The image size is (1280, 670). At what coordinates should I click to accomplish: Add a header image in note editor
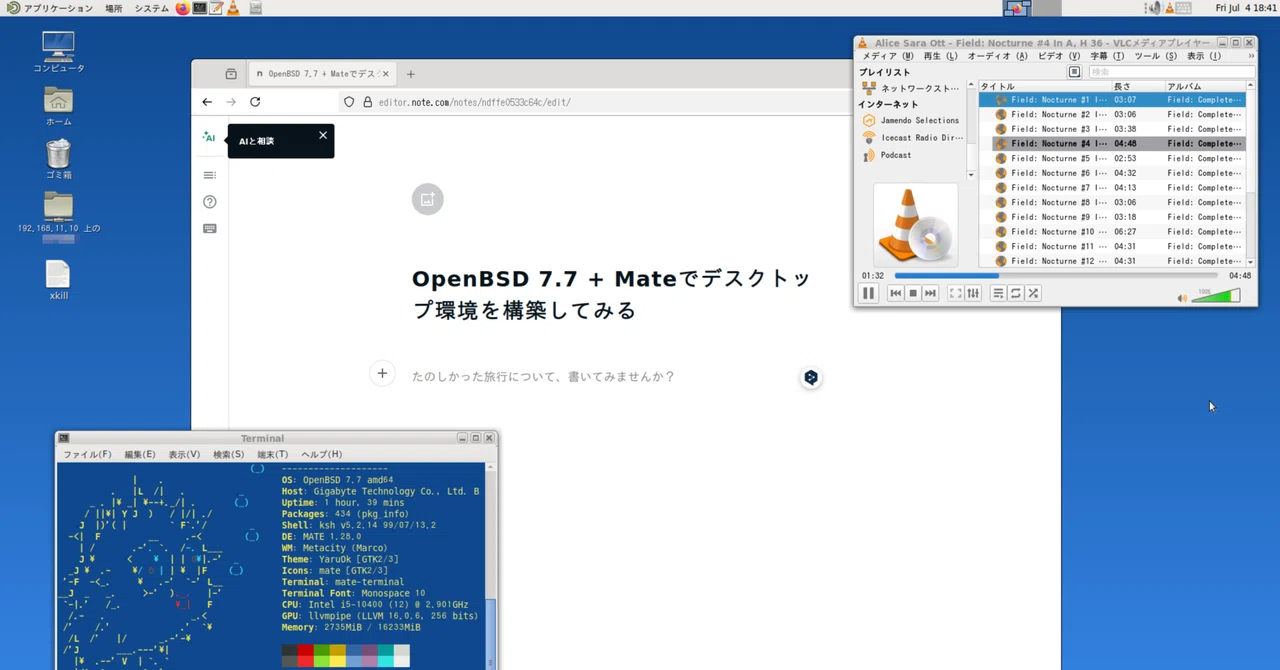click(x=427, y=199)
